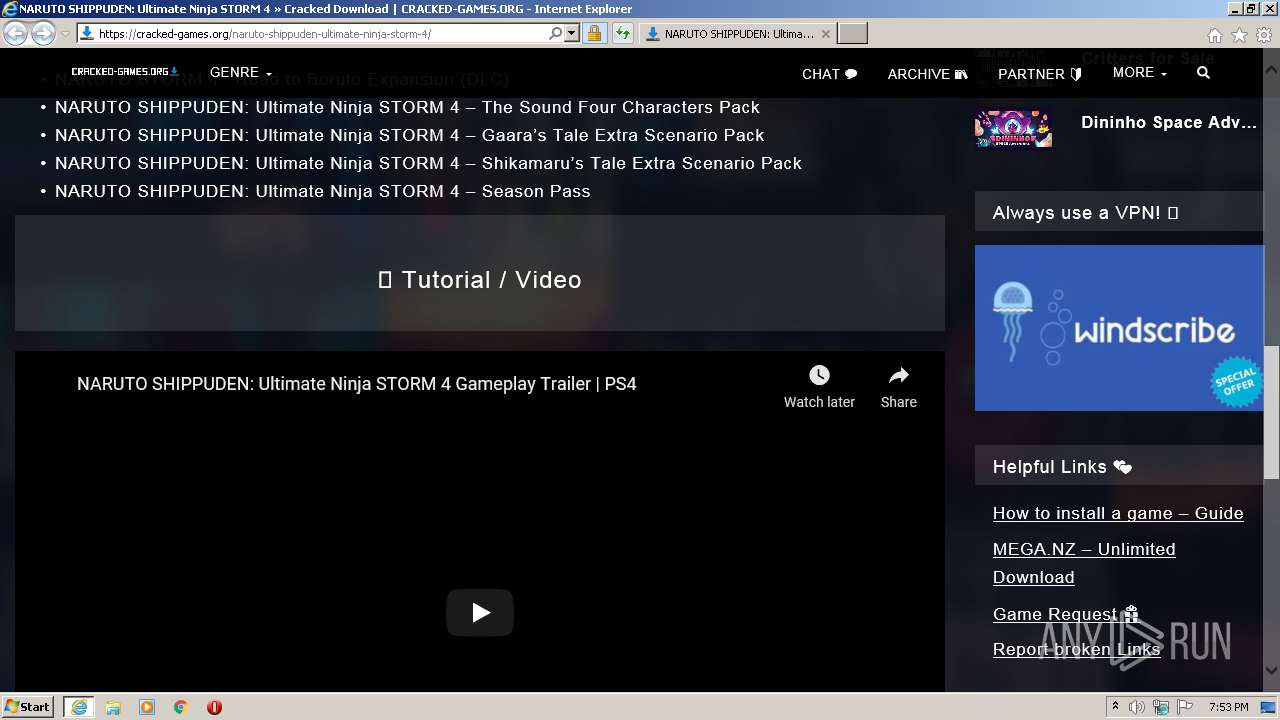The height and width of the screenshot is (720, 1280).
Task: Click the IE Back arrow button
Action: 15,34
